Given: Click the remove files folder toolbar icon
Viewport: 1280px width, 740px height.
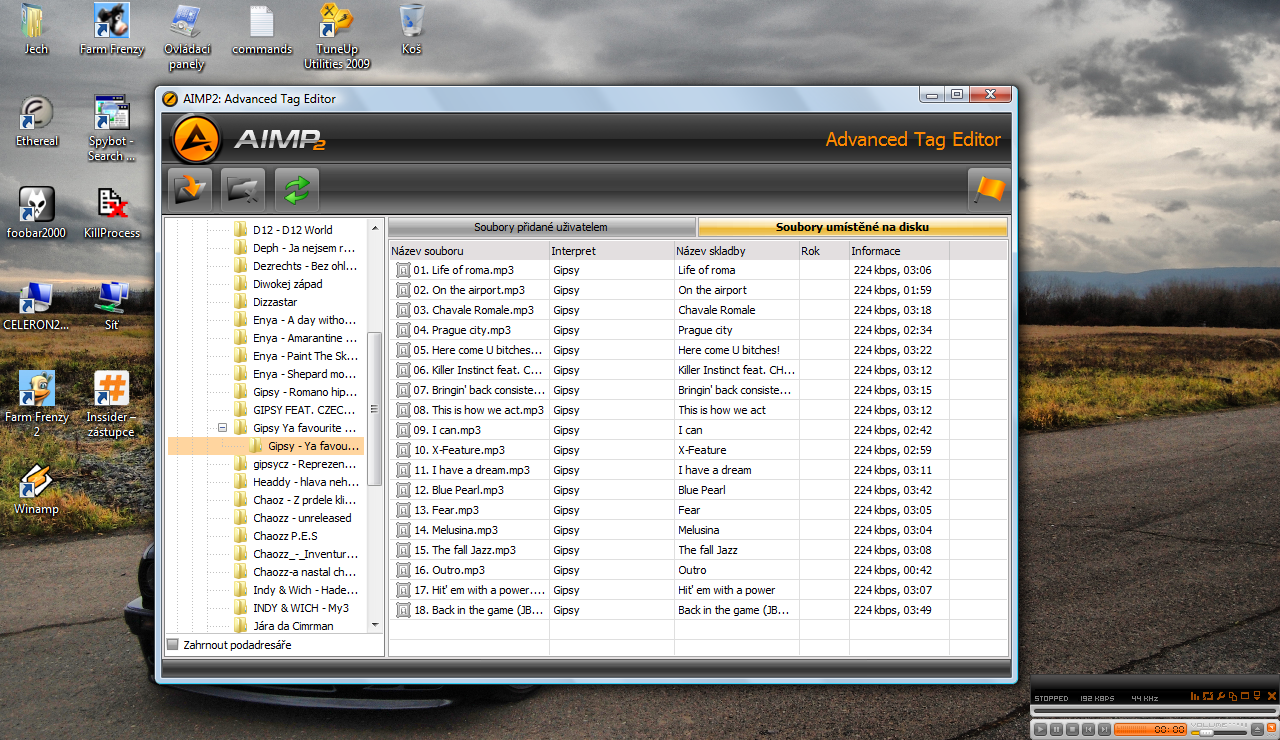Looking at the screenshot, I should pos(243,188).
